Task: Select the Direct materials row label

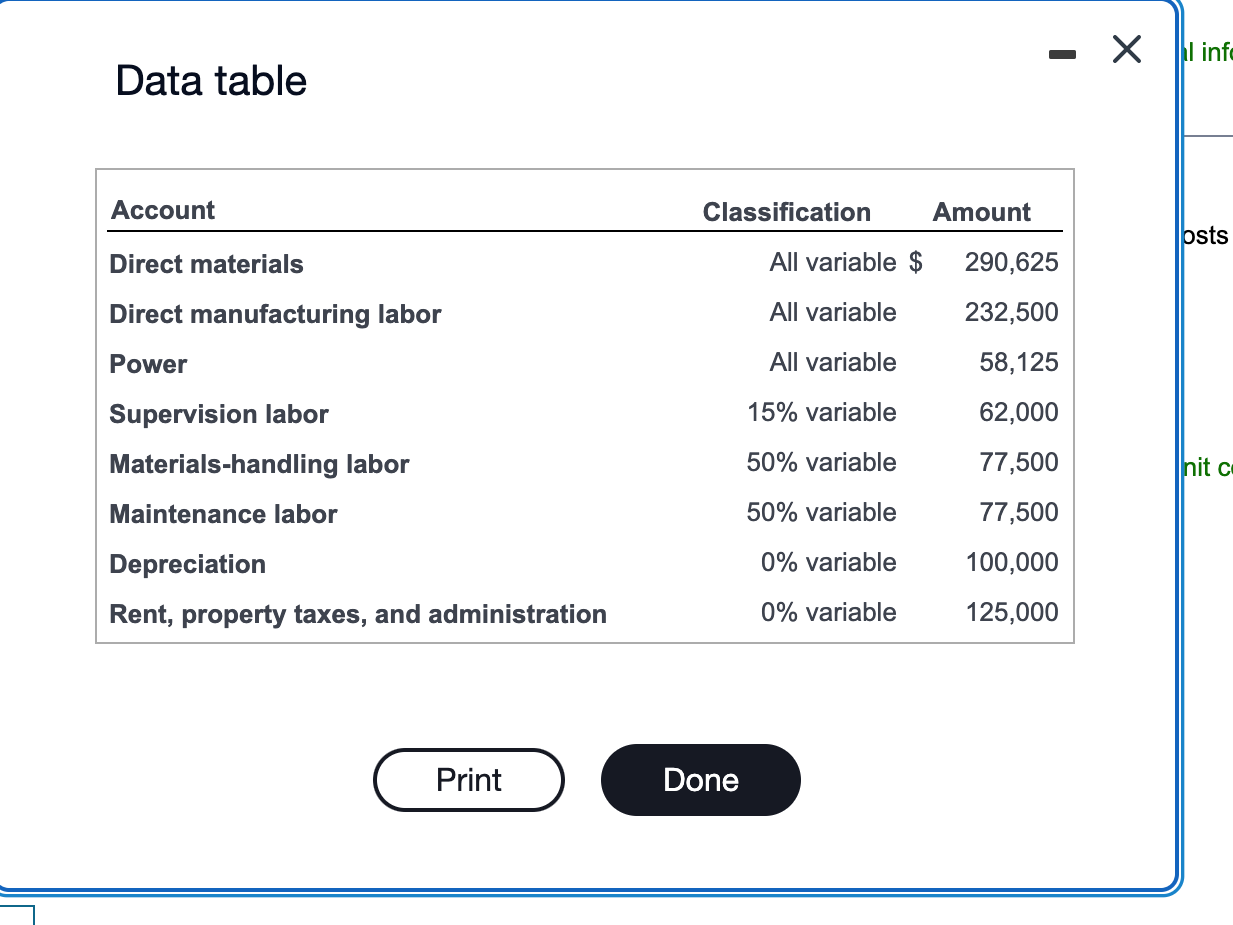Action: 206,264
